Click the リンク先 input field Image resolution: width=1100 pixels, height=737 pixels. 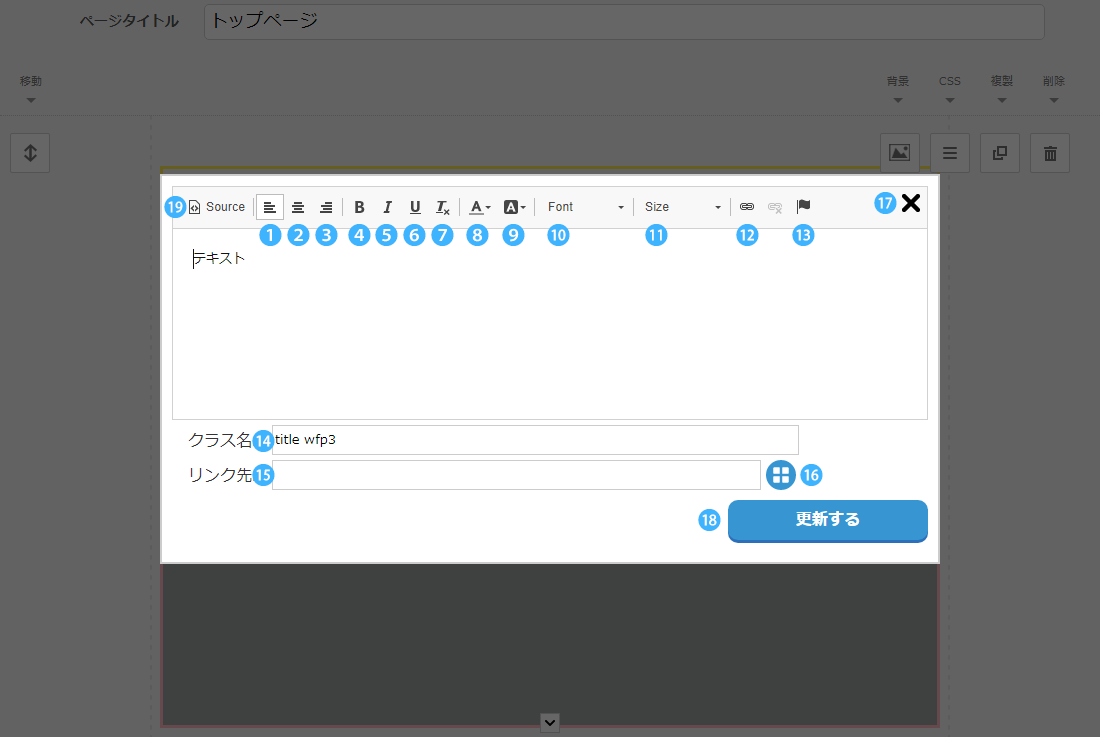click(x=515, y=475)
